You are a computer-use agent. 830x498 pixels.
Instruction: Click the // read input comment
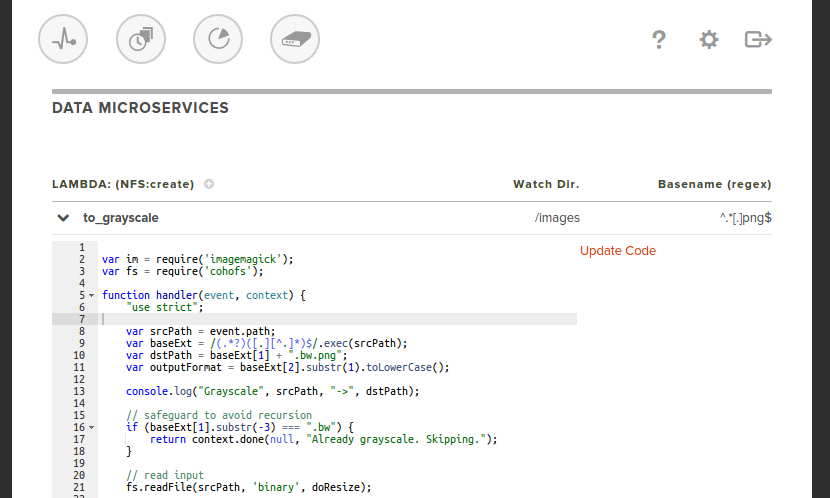165,475
